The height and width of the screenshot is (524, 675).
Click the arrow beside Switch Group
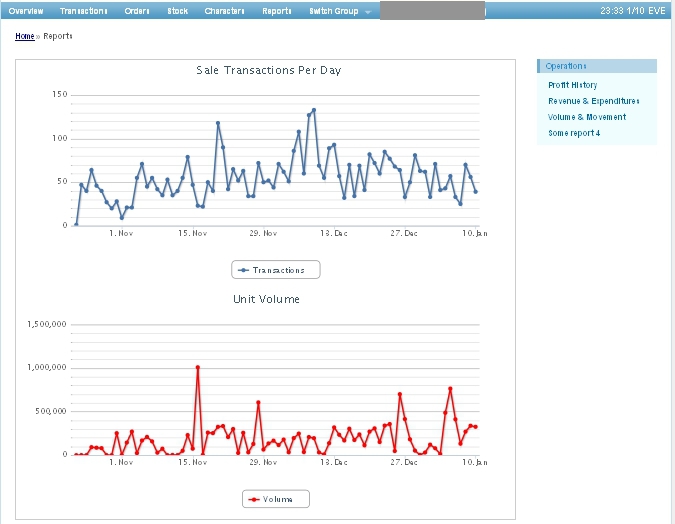(368, 12)
